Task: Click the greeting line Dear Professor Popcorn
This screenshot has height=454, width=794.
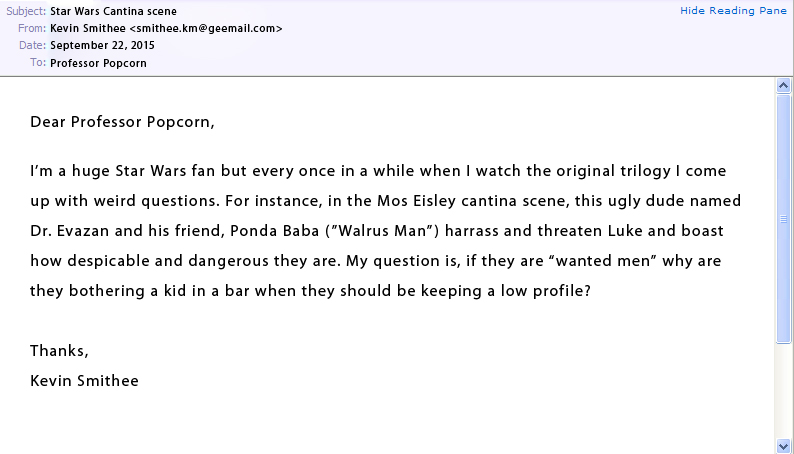Action: 122,123
